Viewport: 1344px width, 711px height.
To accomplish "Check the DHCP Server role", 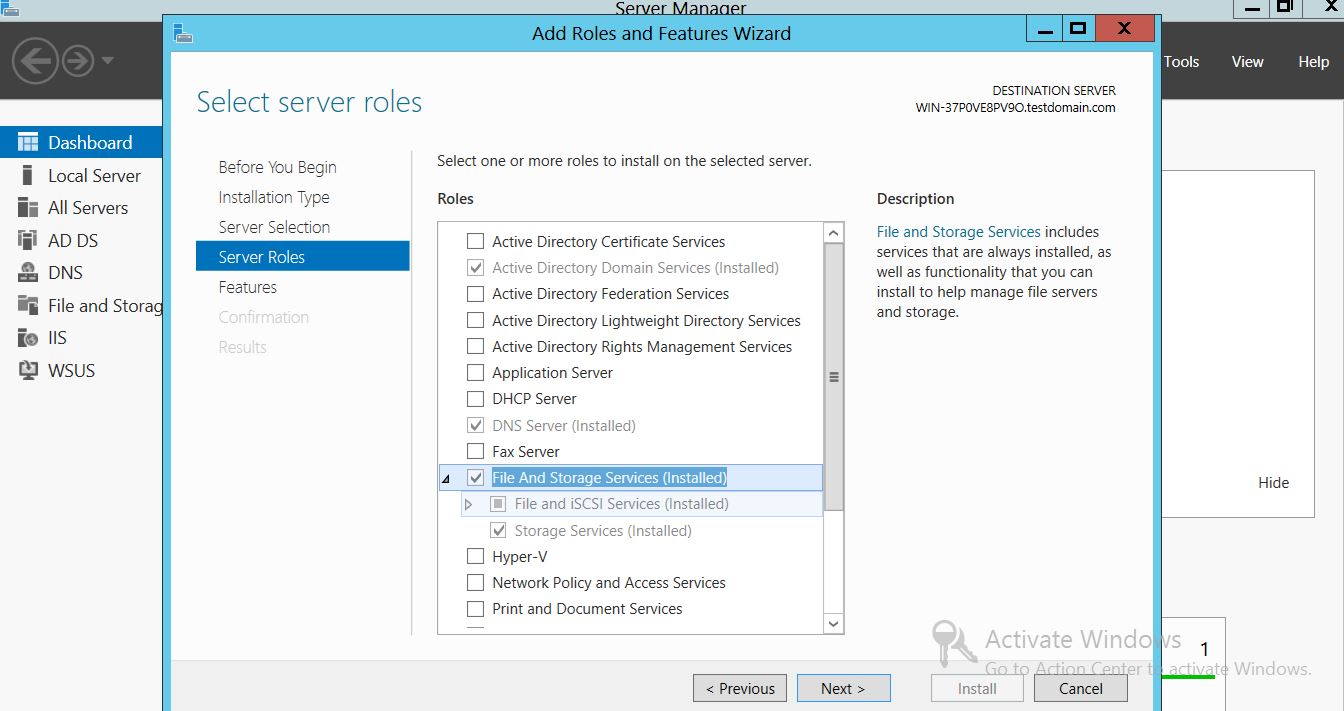I will [476, 399].
